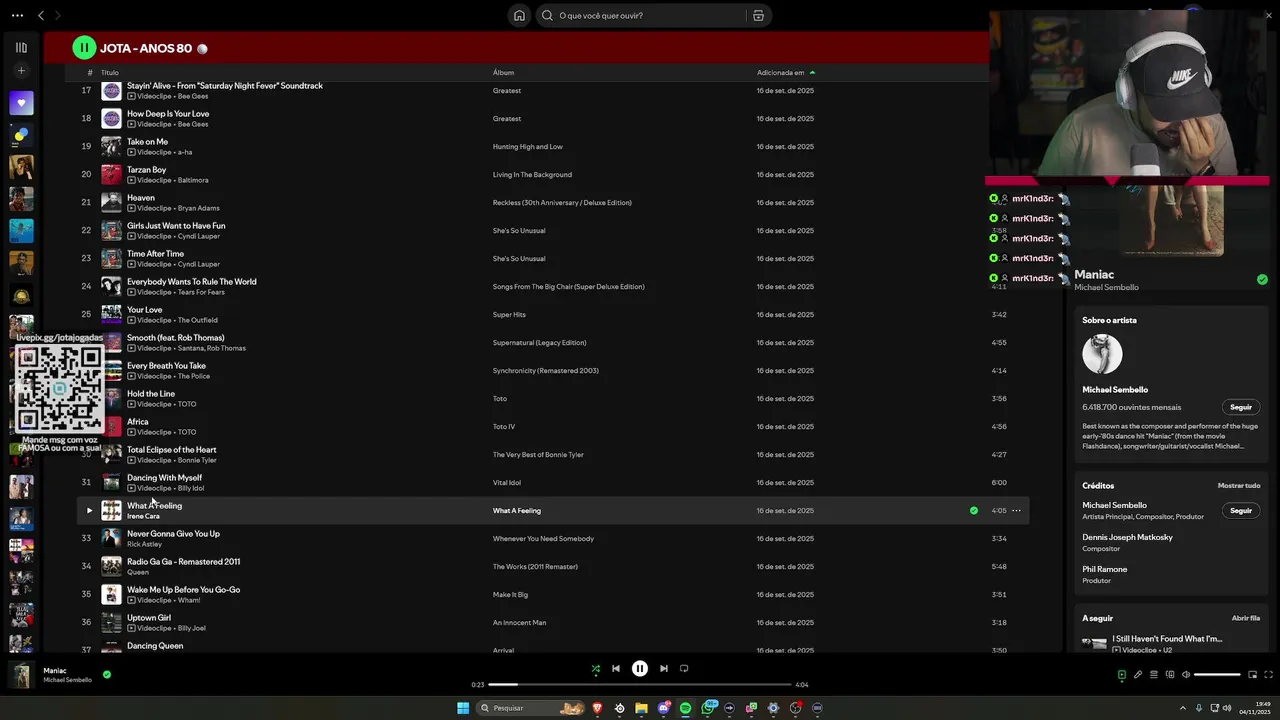Screen dimensions: 1280x720
Task: Open Liked Songs heart tile in sidebar
Action: tap(21, 102)
